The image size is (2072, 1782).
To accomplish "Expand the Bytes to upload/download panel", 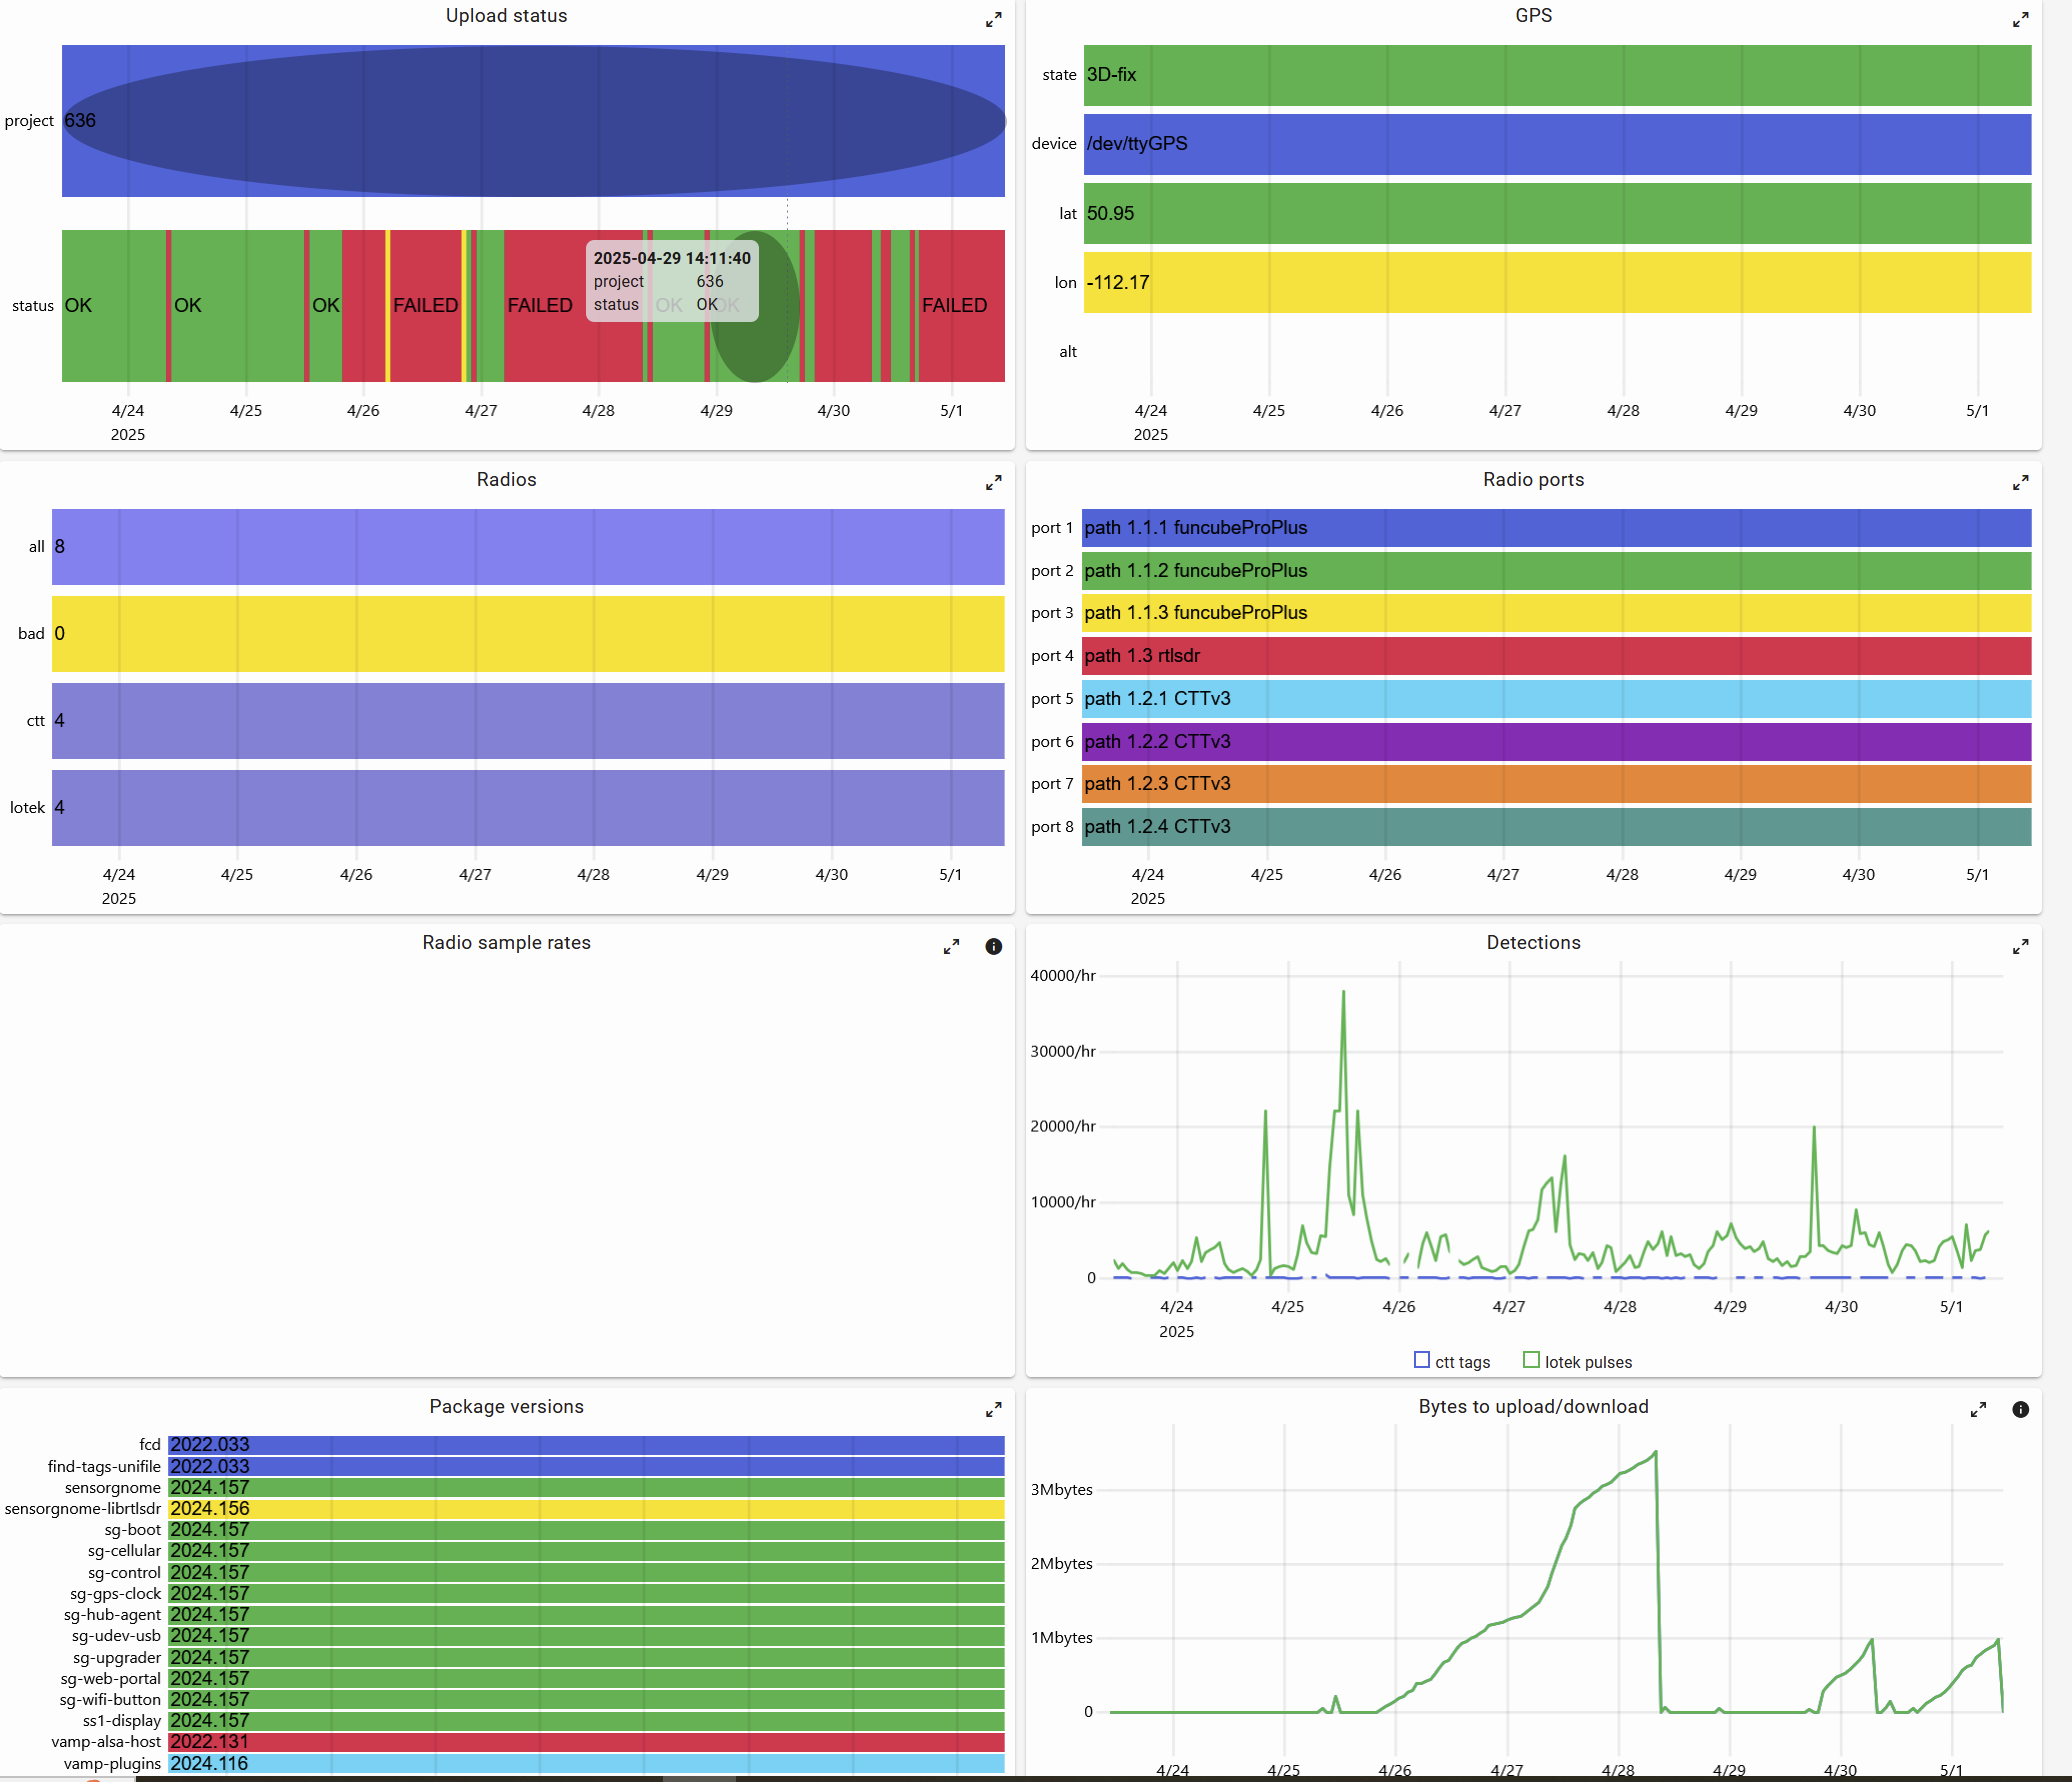I will [x=1978, y=1410].
